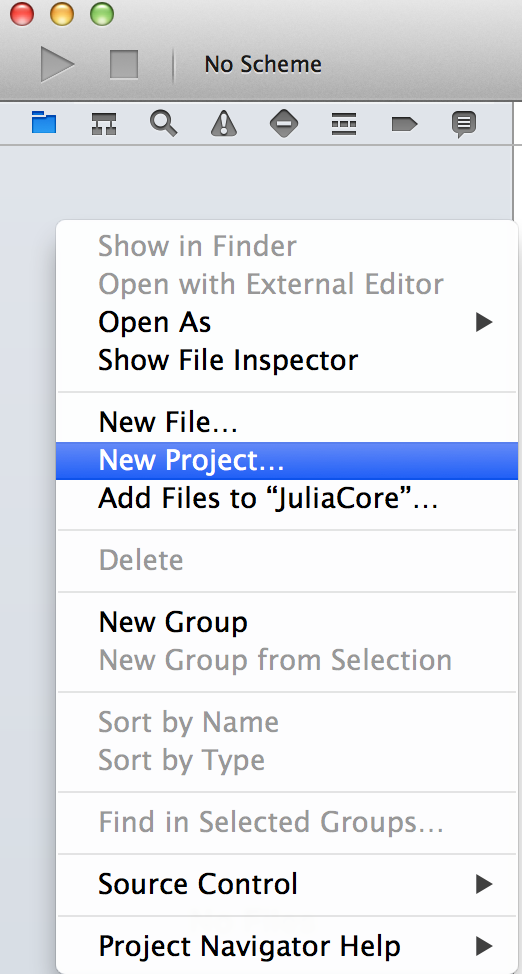Show the Issue navigator warning icon
The image size is (522, 974).
pyautogui.click(x=223, y=124)
